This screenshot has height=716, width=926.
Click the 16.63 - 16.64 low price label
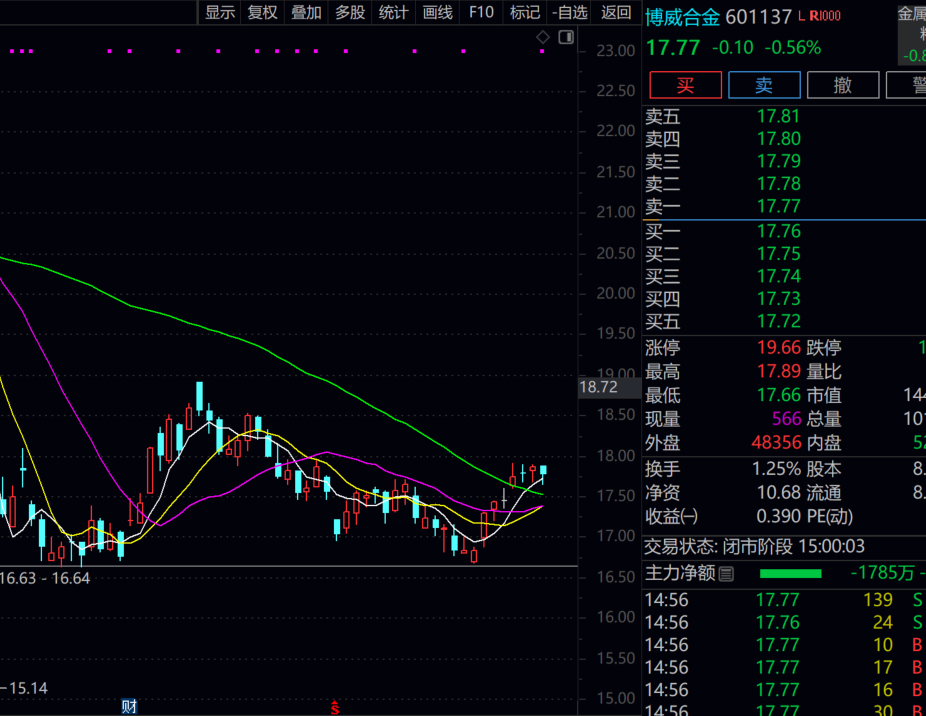tap(45, 578)
